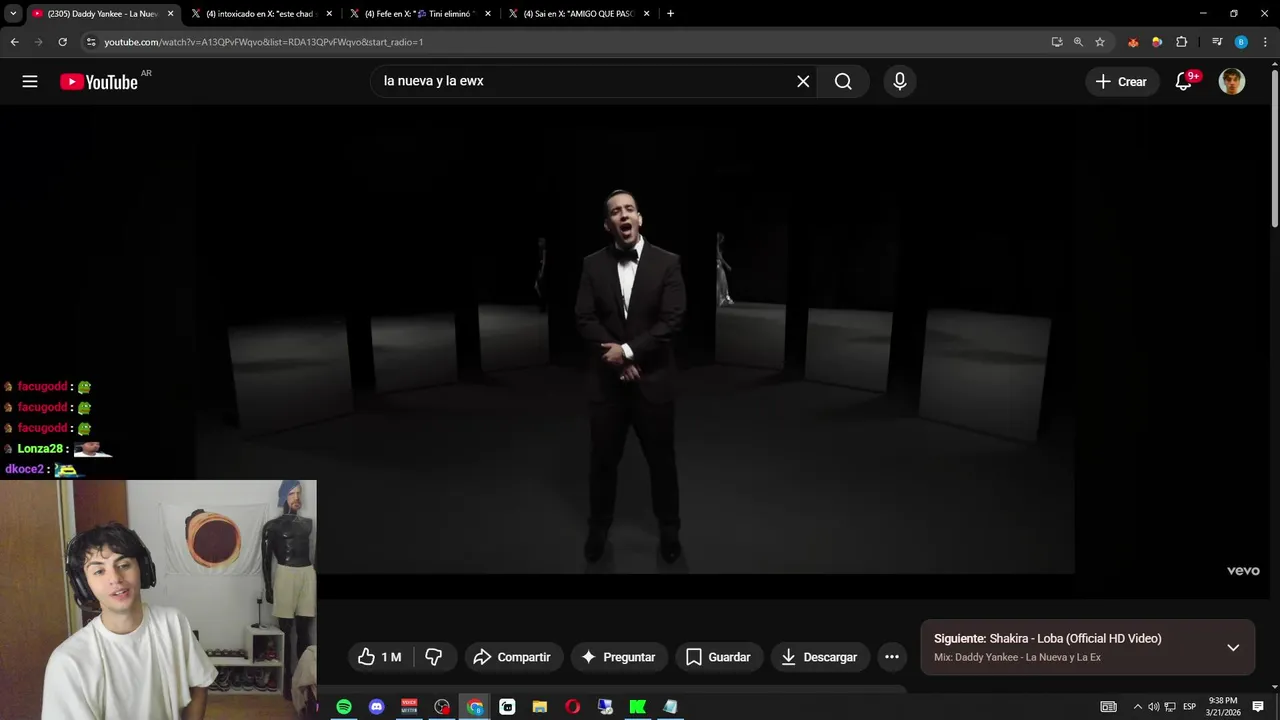Image resolution: width=1280 pixels, height=720 pixels.
Task: Open the YouTube account avatar menu
Action: tap(1232, 82)
